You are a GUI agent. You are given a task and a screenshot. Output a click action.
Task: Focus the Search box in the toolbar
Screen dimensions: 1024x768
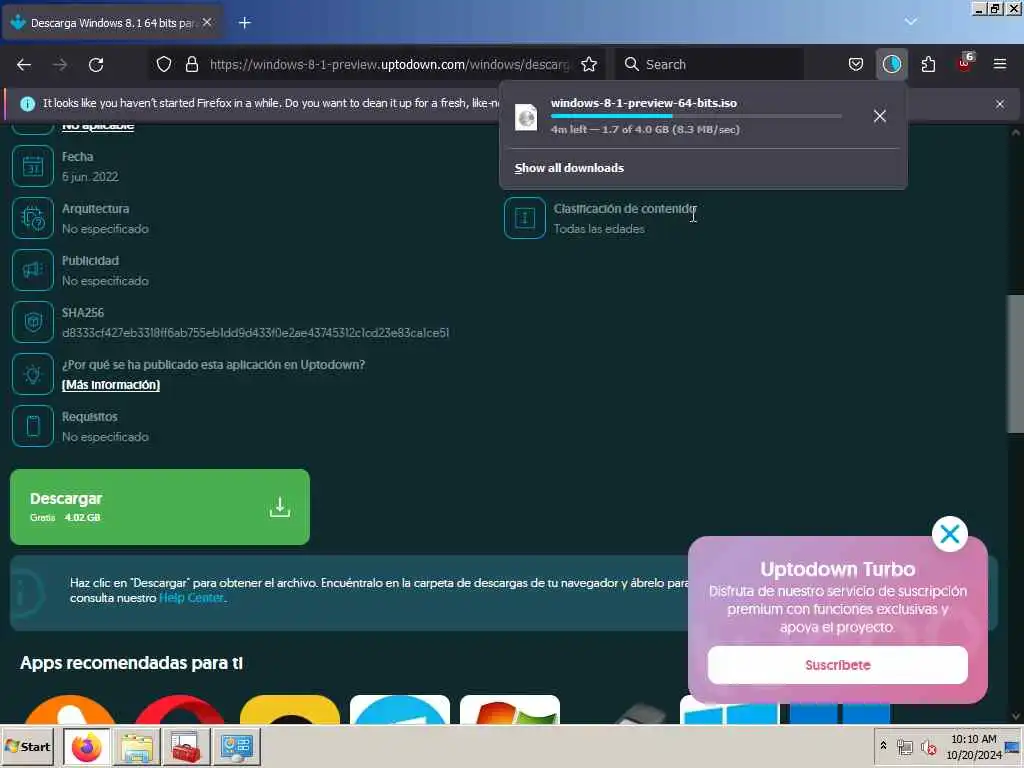tap(709, 64)
